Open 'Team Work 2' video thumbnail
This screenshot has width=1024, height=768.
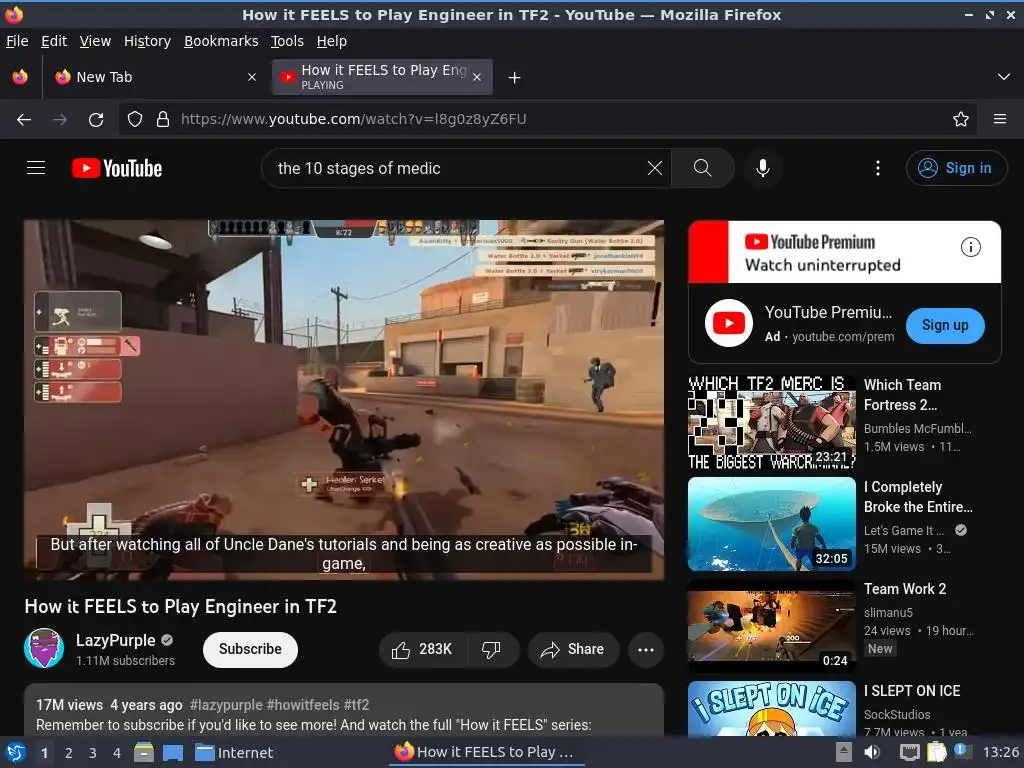tap(772, 626)
